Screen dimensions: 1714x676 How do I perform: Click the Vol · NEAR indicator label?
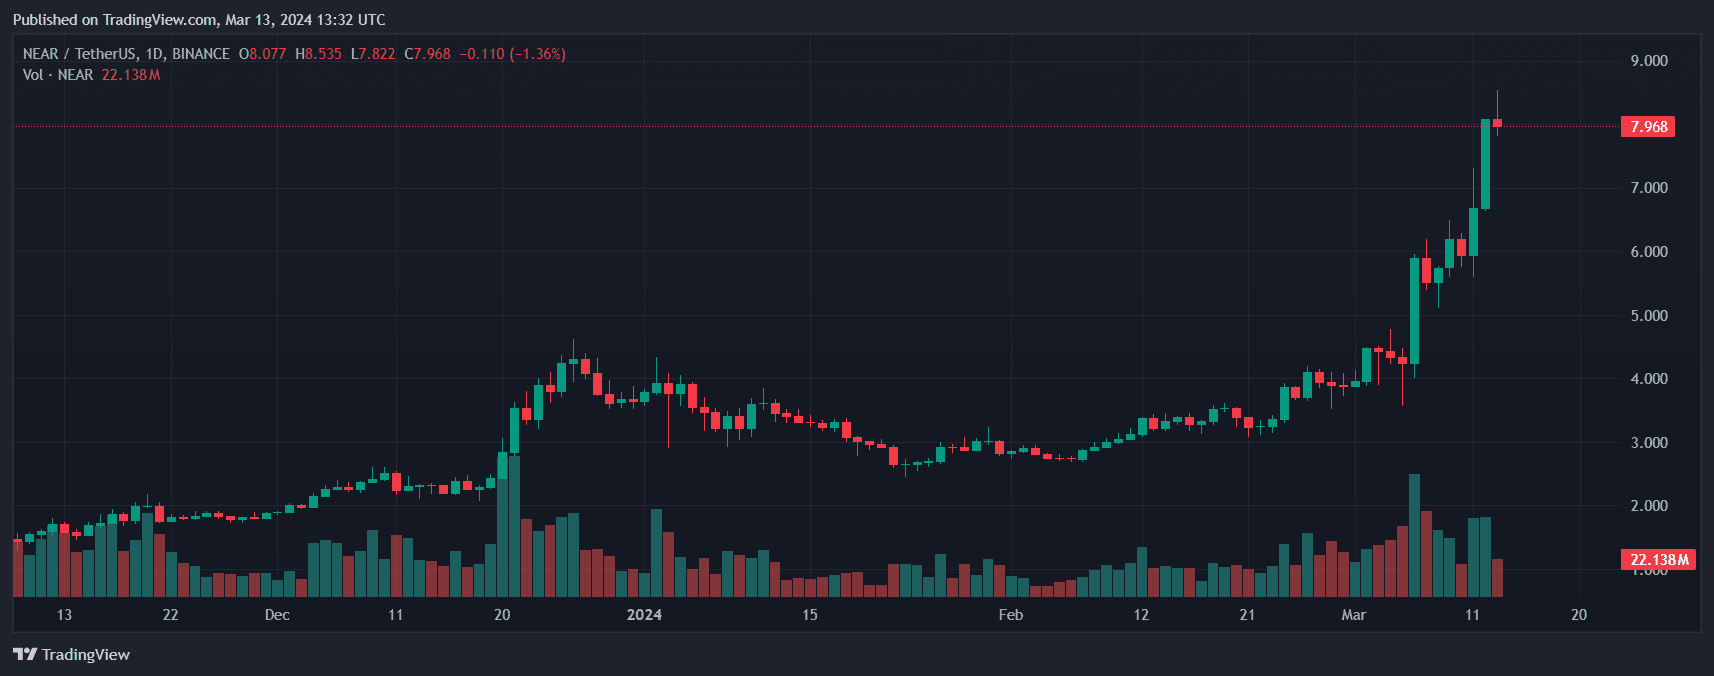click(58, 75)
